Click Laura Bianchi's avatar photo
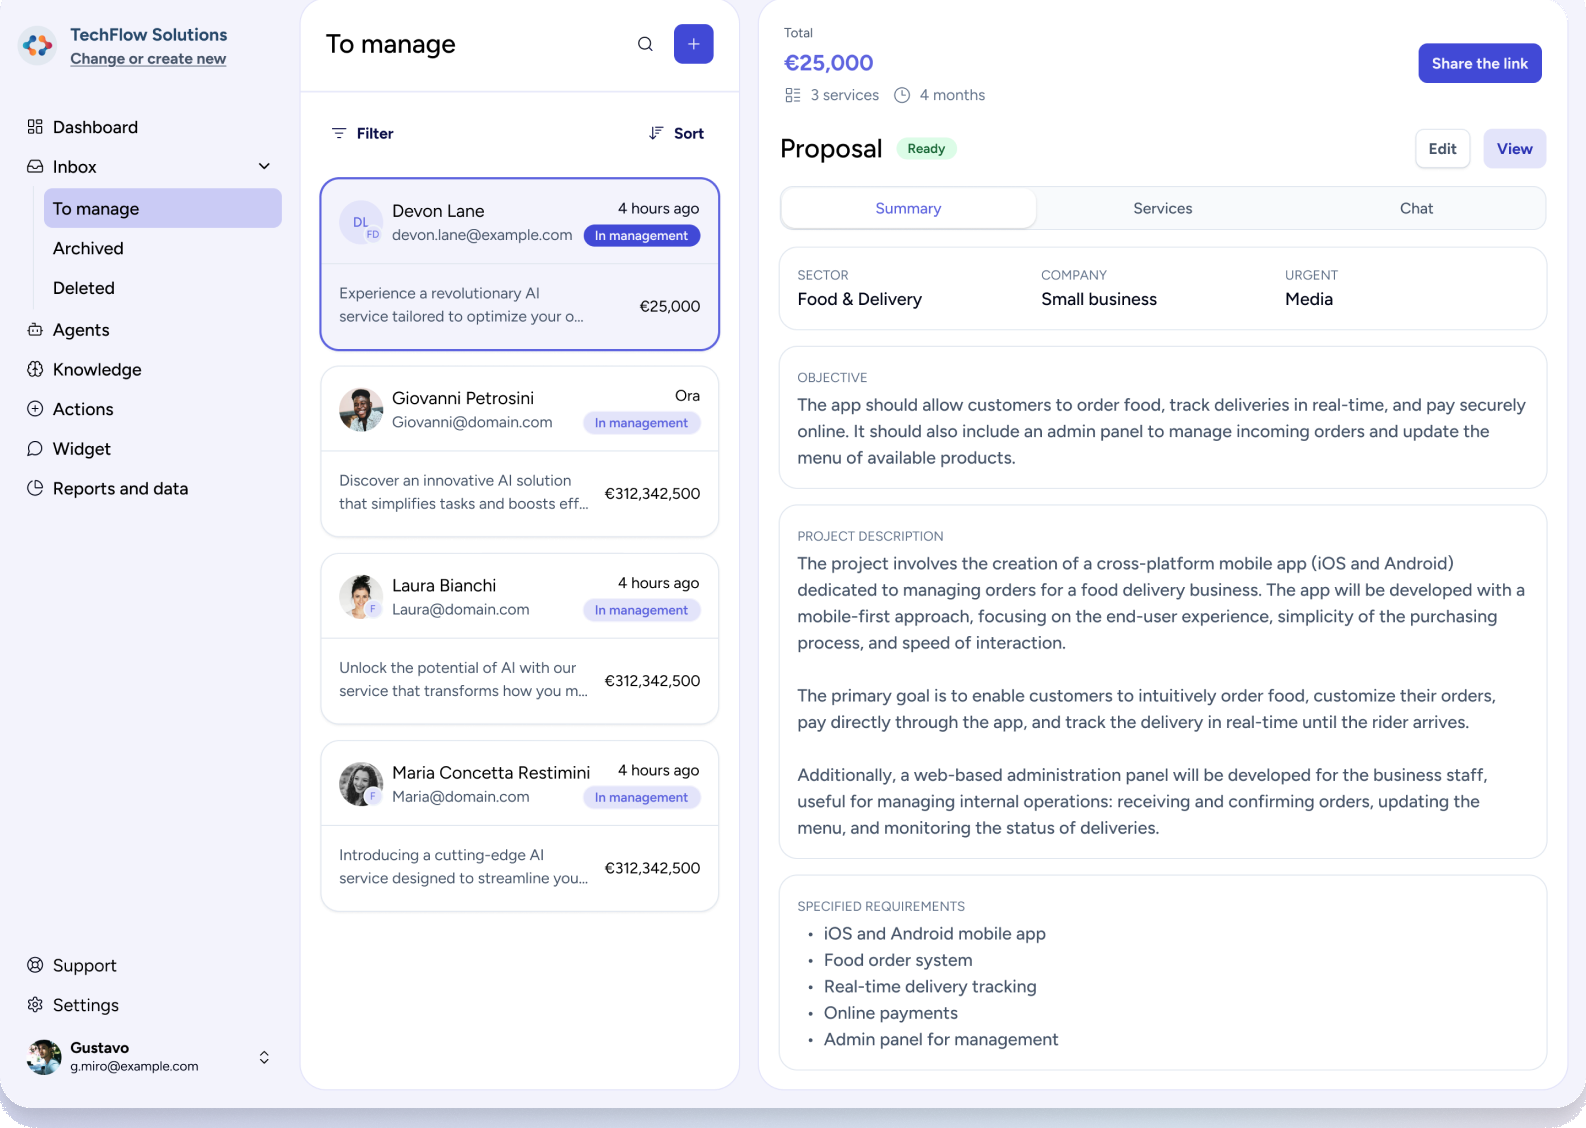This screenshot has height=1128, width=1586. pyautogui.click(x=361, y=597)
